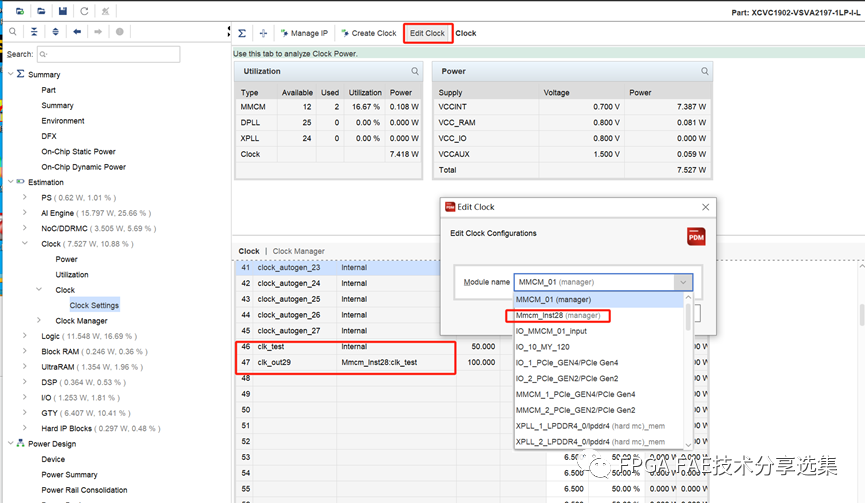The height and width of the screenshot is (503, 865).
Task: Click the search magnifier in left toolbar
Action: (12, 32)
